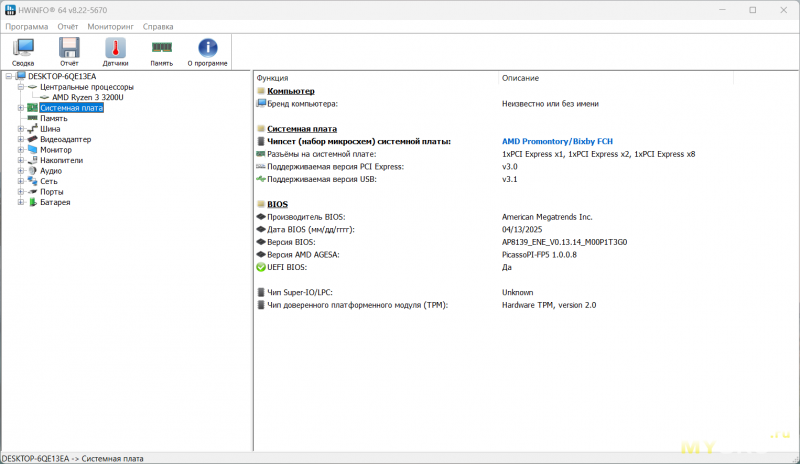
Task: Expand the Видеоадаптер tree node
Action: tap(20, 139)
